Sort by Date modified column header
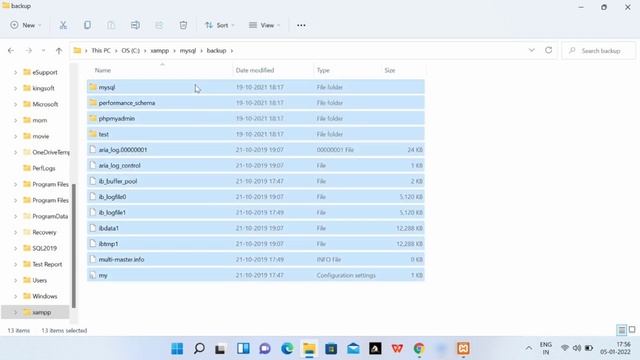Image resolution: width=640 pixels, height=360 pixels. point(255,70)
